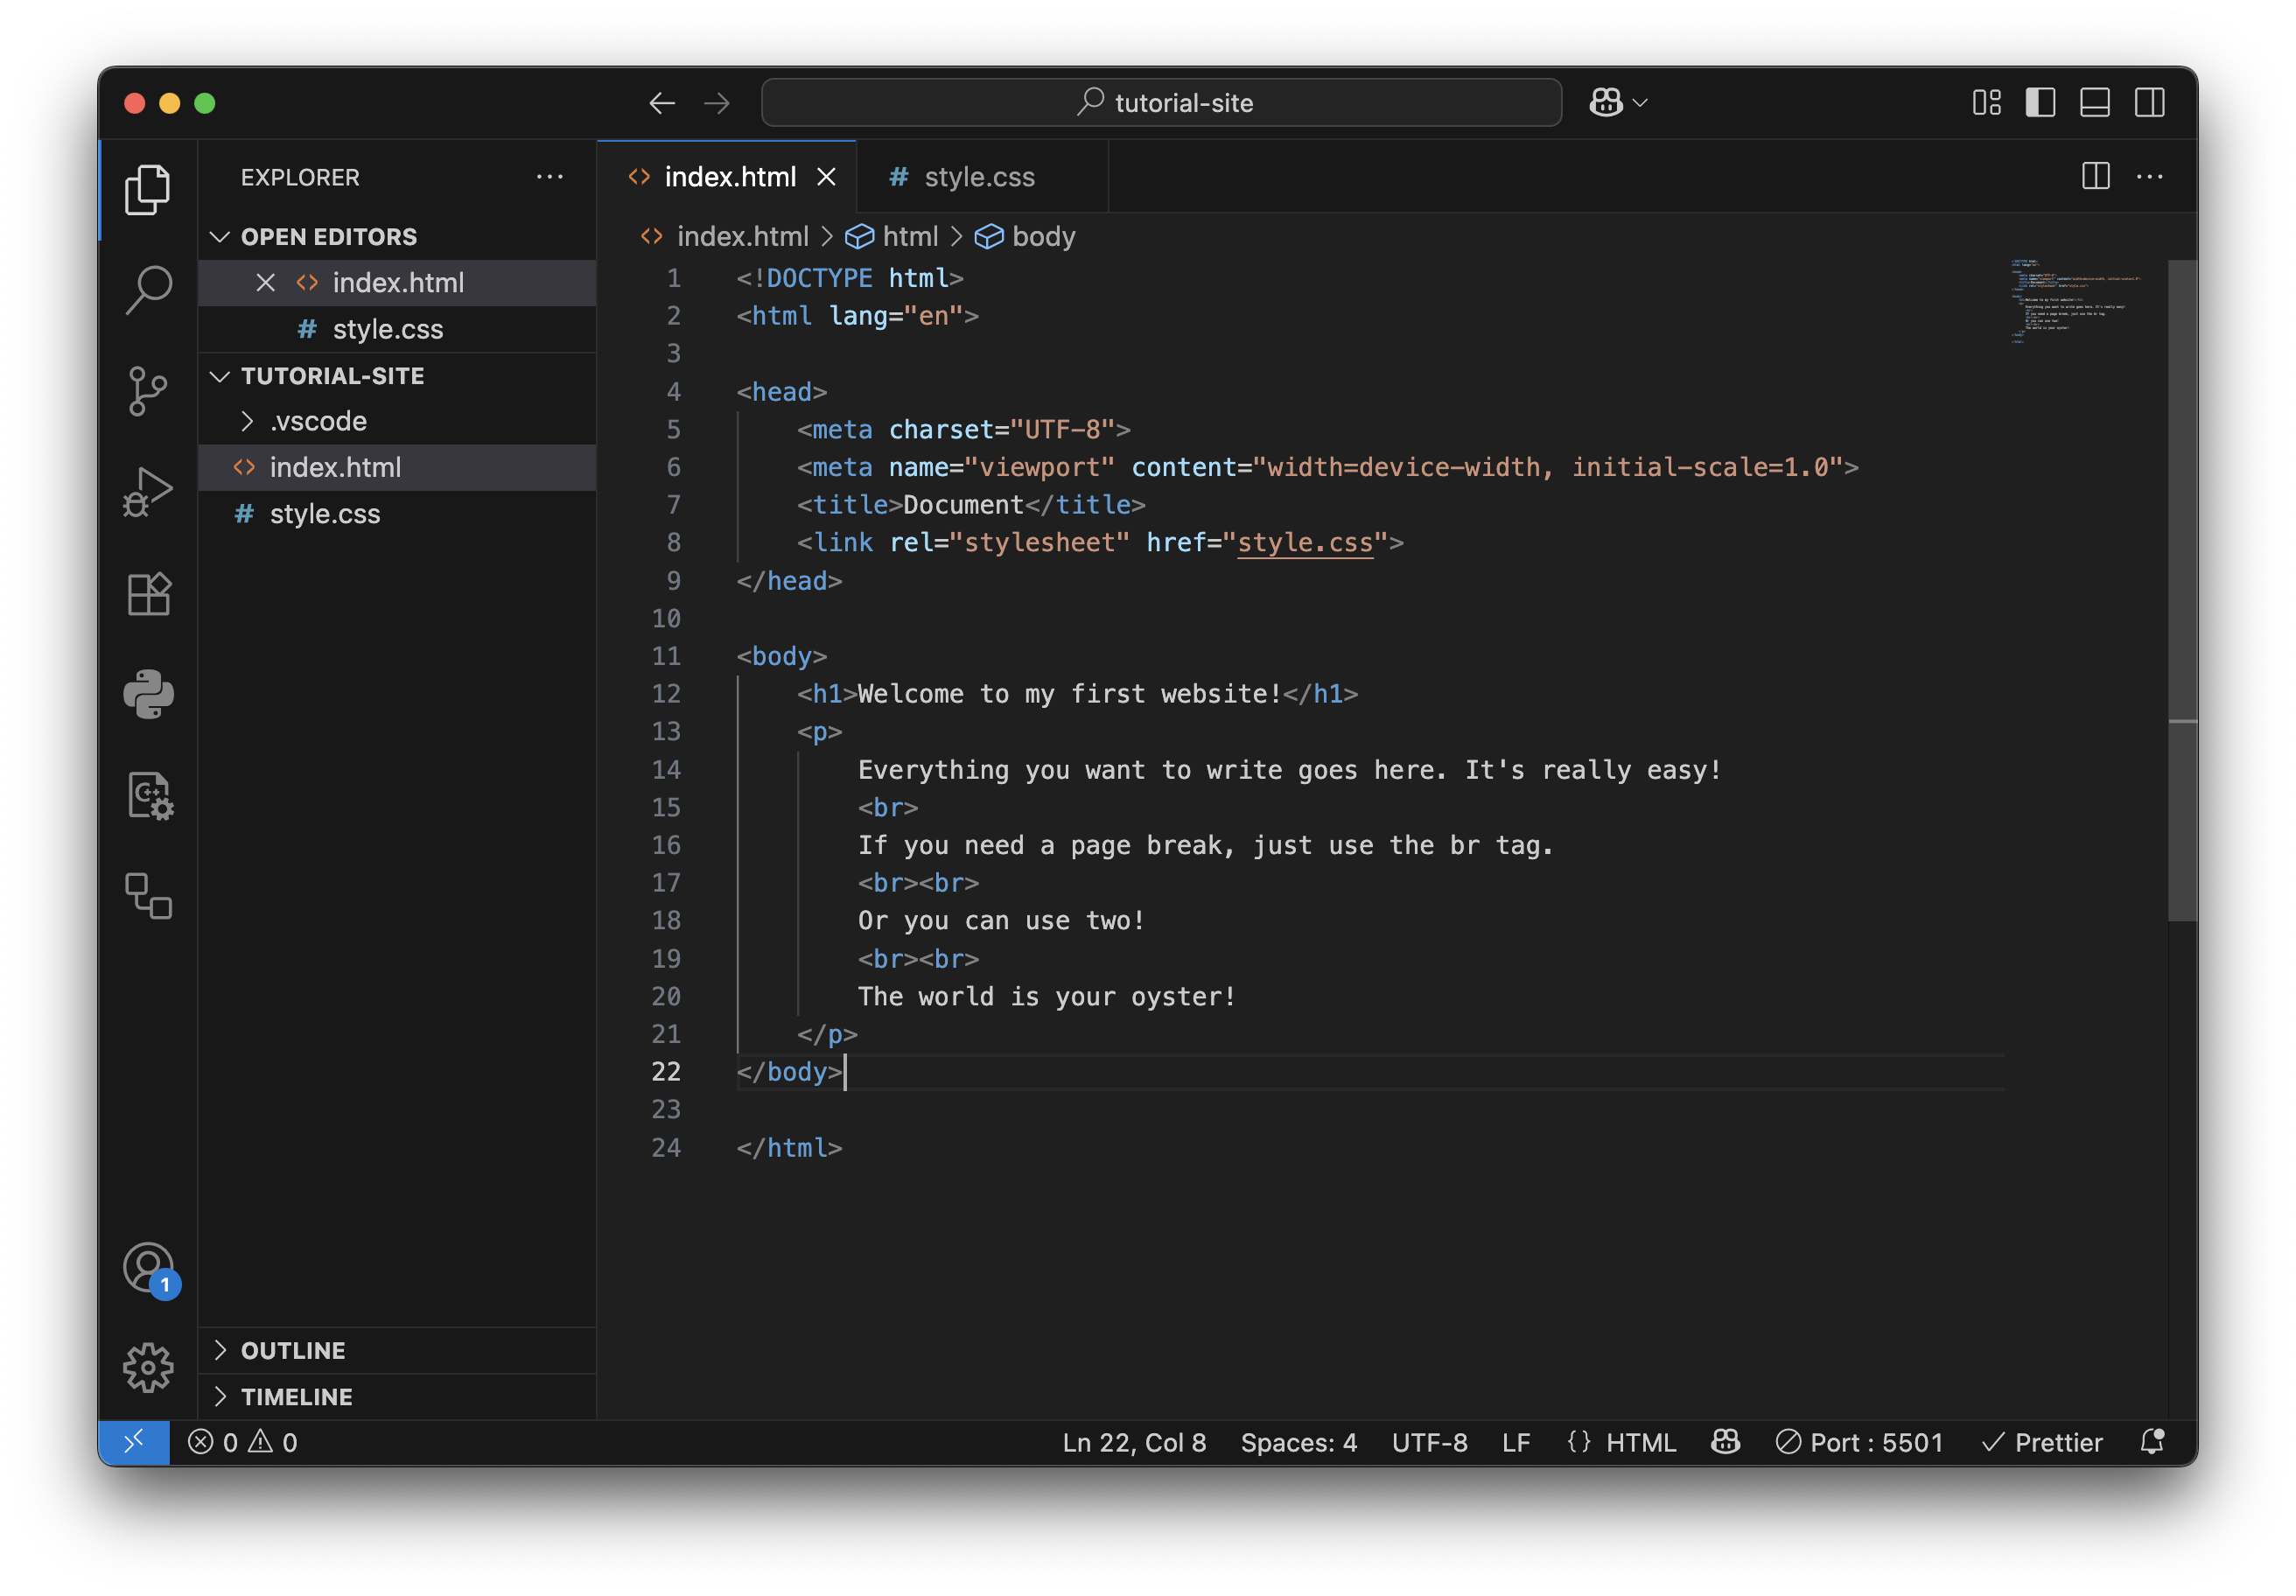2296x1596 pixels.
Task: Open the Copilot dropdown arrow in title bar
Action: 1640,103
